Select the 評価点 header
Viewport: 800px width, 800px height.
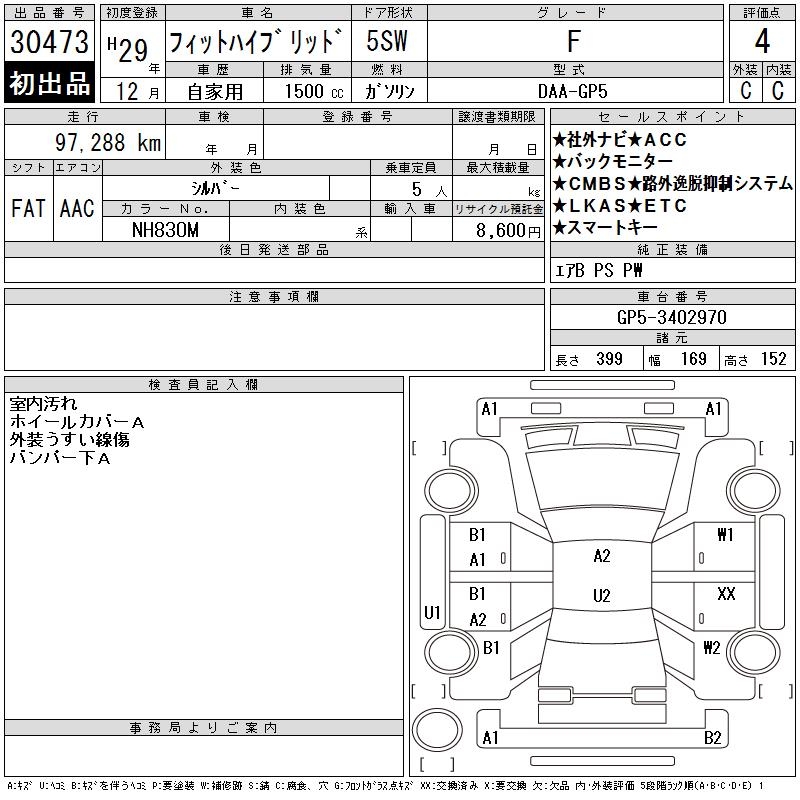pos(762,12)
